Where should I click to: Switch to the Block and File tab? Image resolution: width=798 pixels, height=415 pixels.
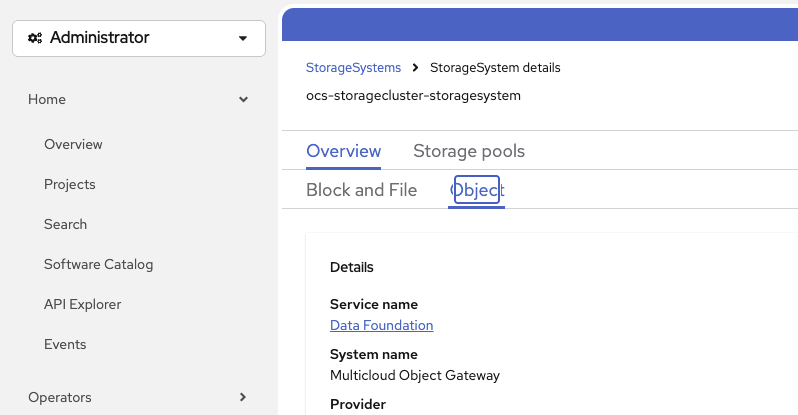[x=361, y=190]
